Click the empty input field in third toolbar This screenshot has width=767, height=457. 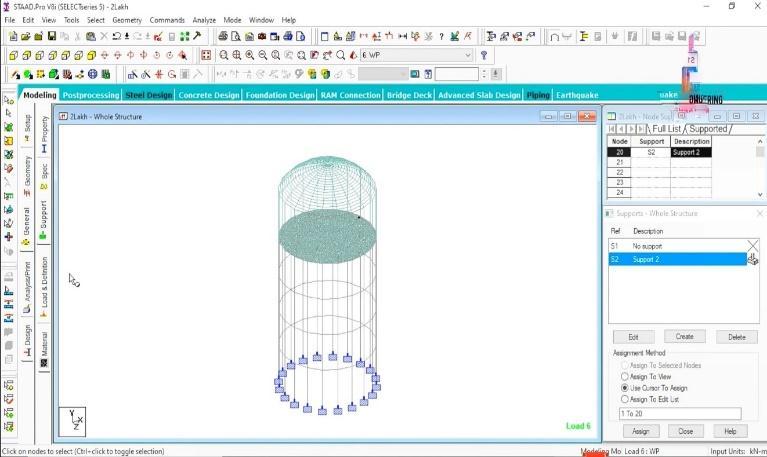tap(456, 74)
